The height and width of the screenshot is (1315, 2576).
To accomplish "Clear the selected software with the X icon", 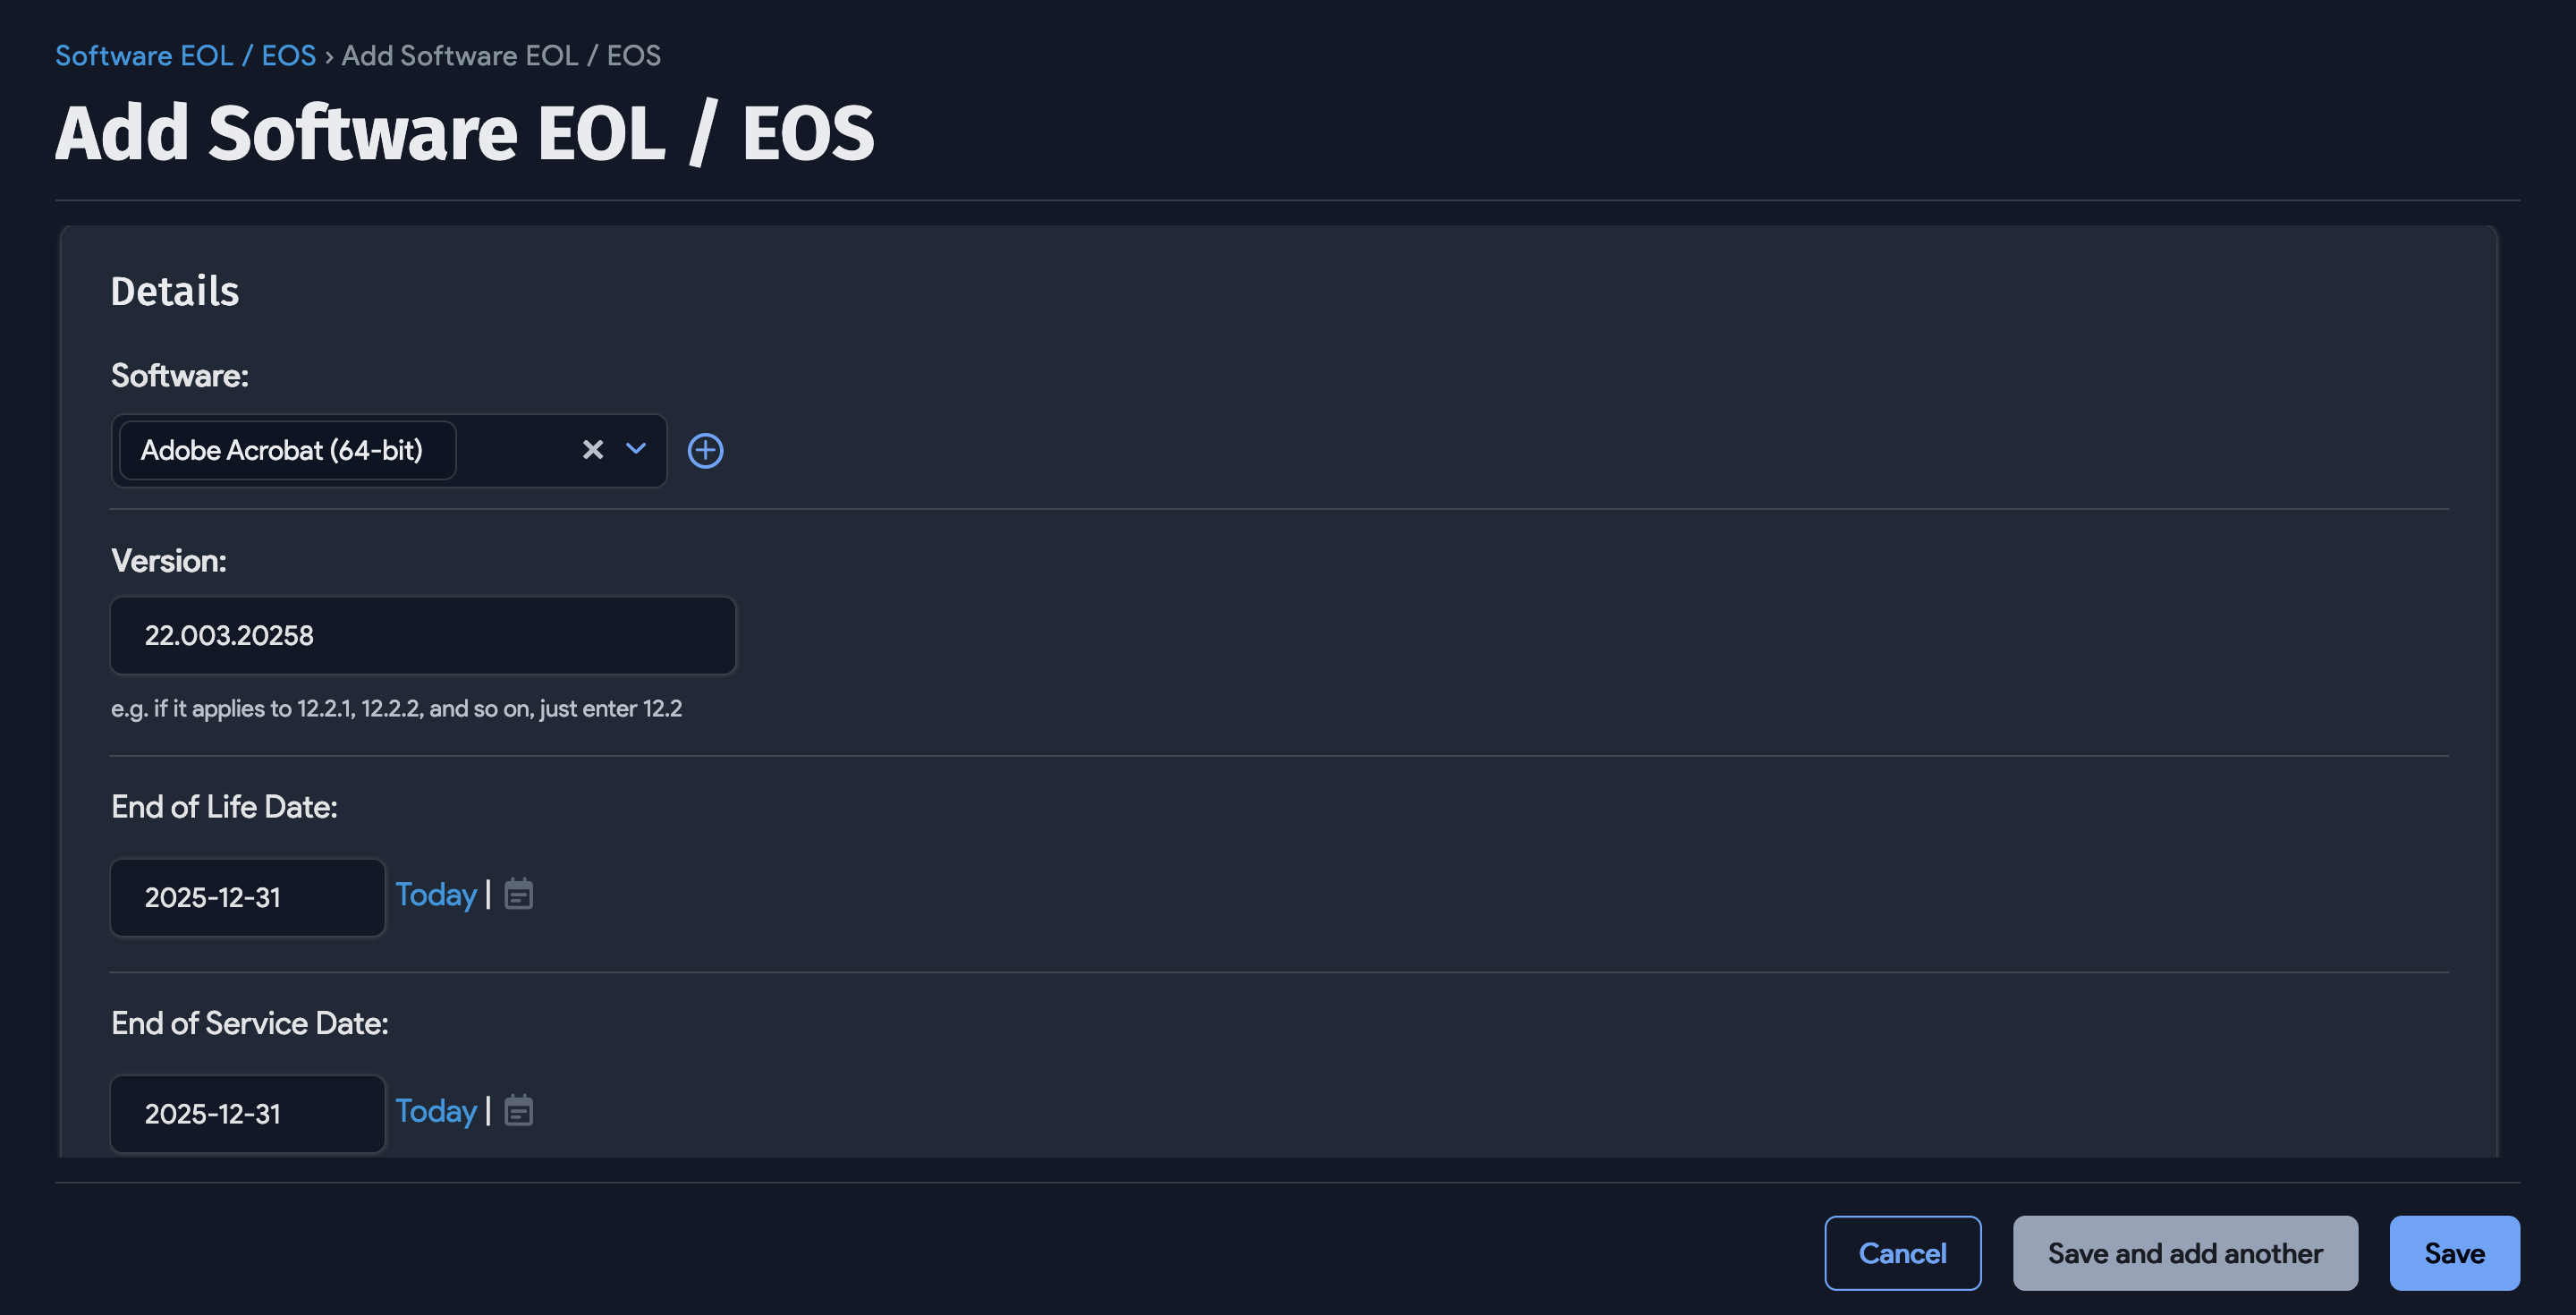I will [x=593, y=450].
